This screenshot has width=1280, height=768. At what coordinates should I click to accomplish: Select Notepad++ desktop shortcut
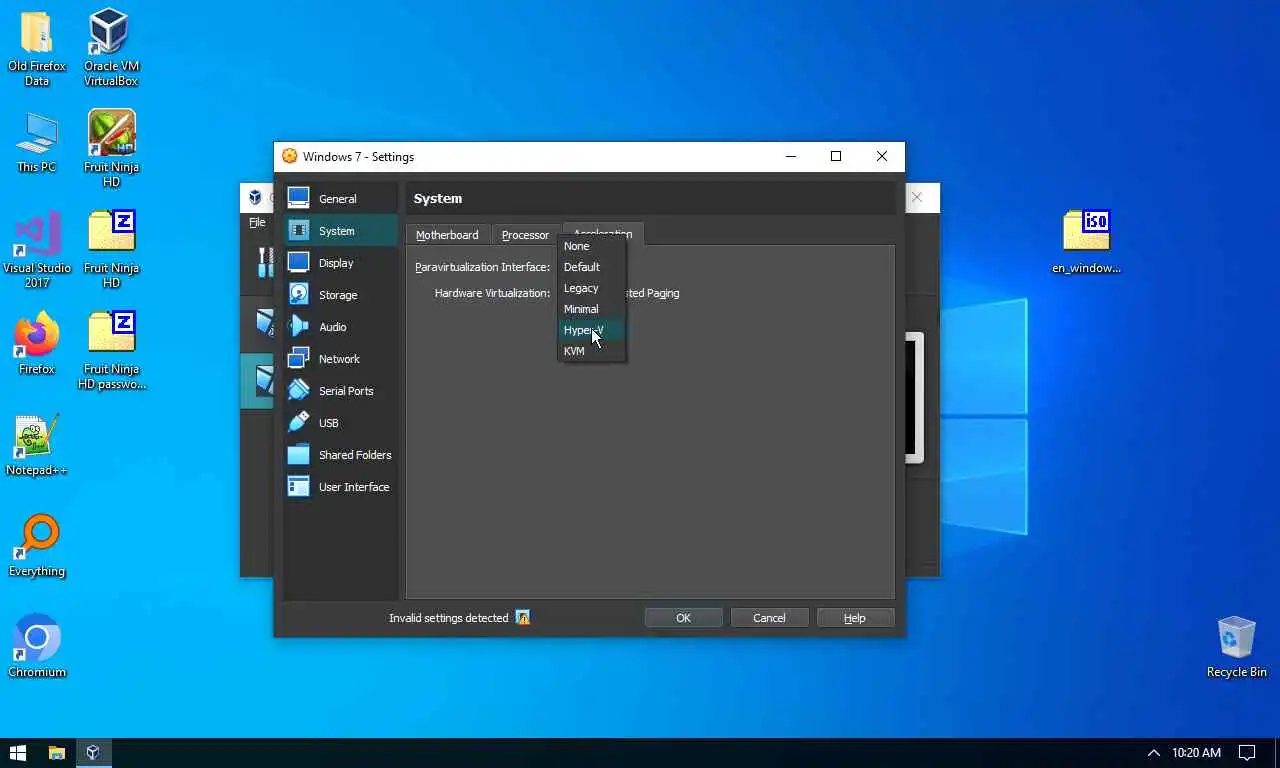coord(37,445)
